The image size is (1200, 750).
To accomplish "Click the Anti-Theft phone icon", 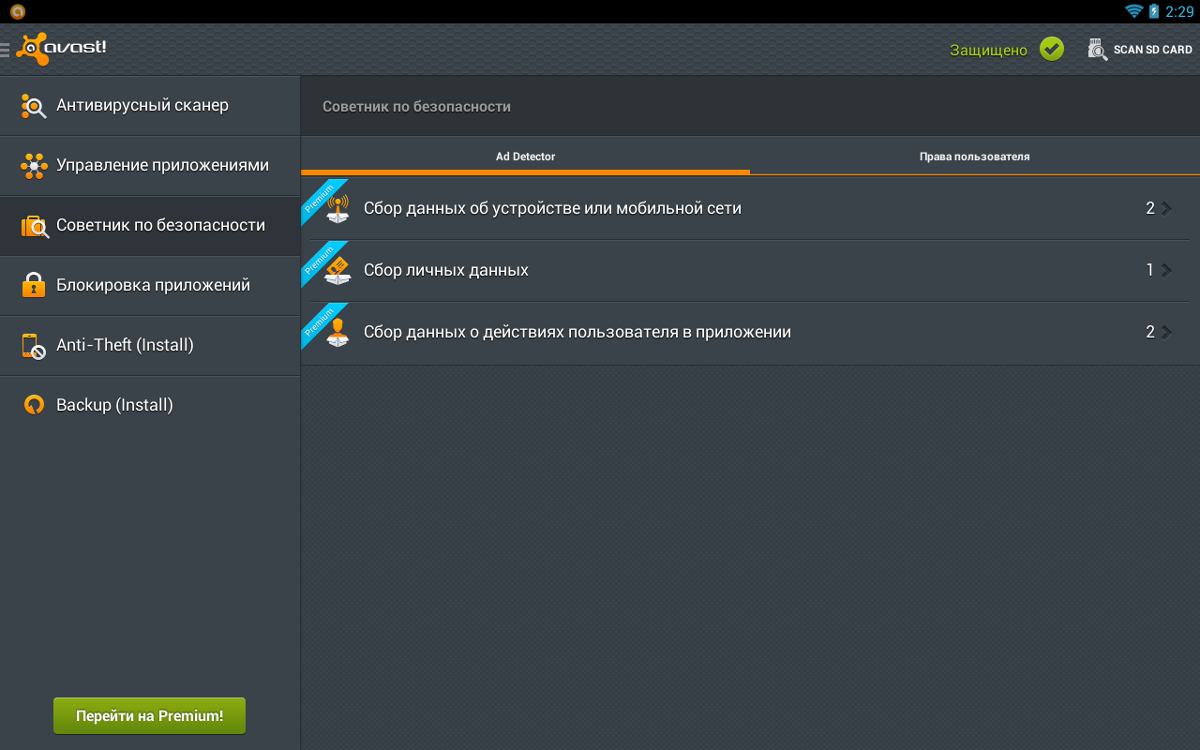I will [x=34, y=346].
